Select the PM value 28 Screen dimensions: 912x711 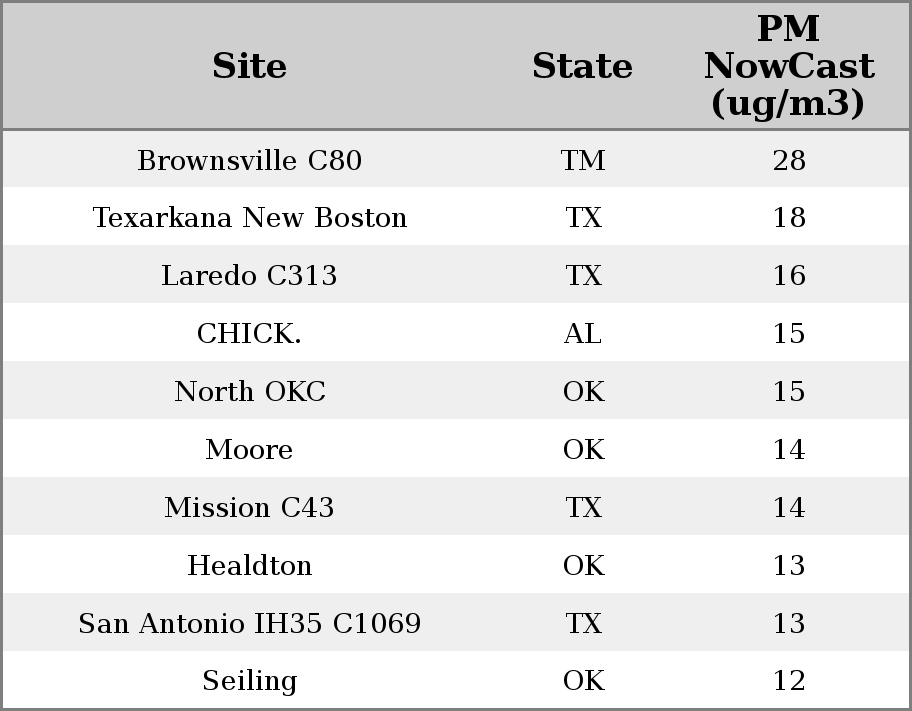pos(789,161)
